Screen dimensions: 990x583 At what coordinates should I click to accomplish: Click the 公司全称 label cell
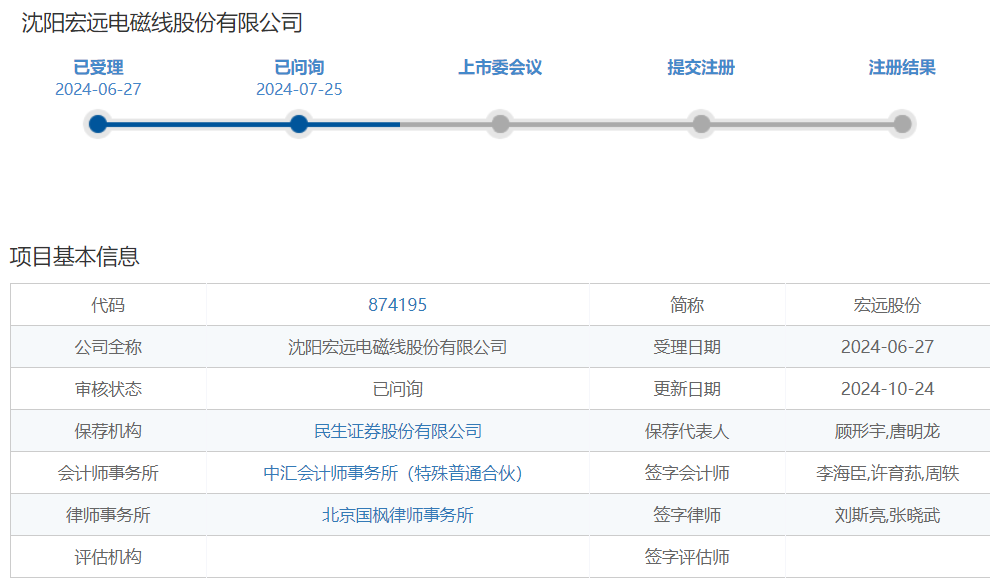(108, 347)
